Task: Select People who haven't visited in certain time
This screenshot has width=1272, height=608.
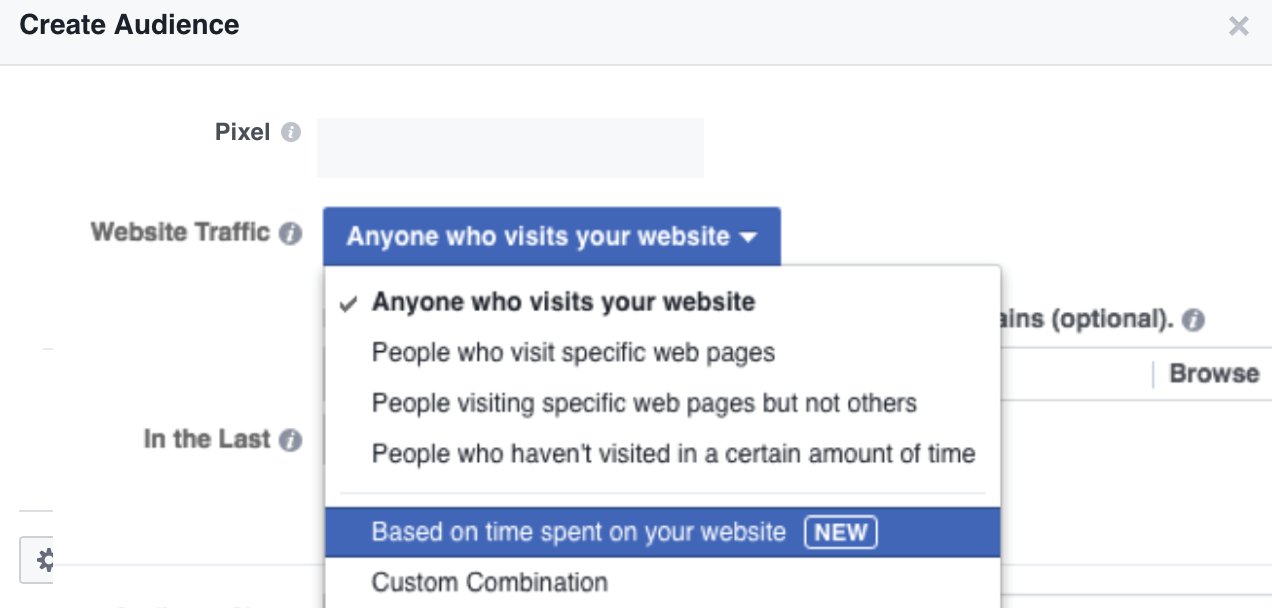Action: click(673, 453)
